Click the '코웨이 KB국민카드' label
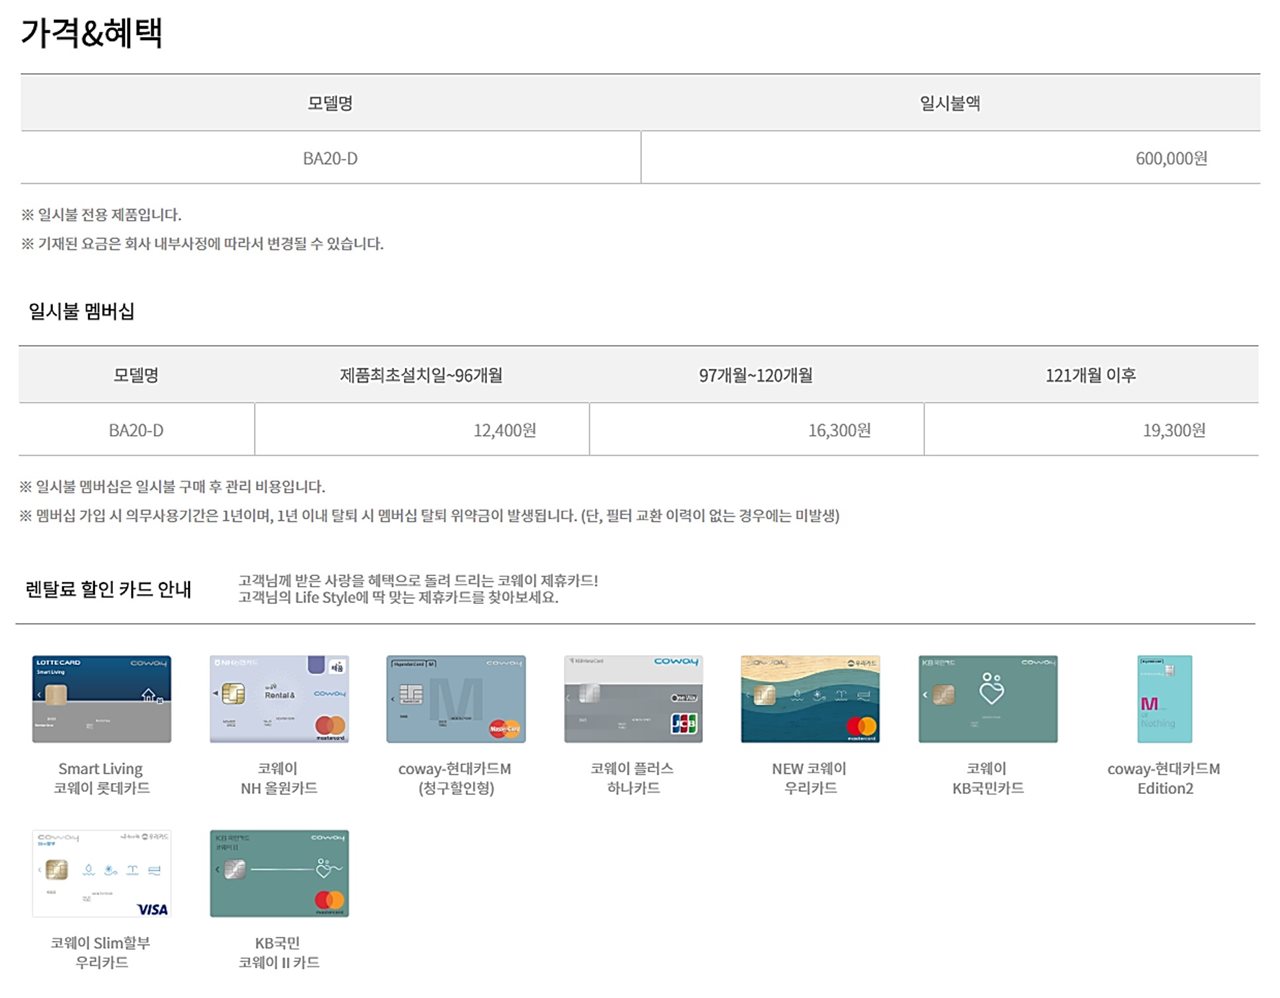Image resolution: width=1280 pixels, height=998 pixels. (x=988, y=778)
